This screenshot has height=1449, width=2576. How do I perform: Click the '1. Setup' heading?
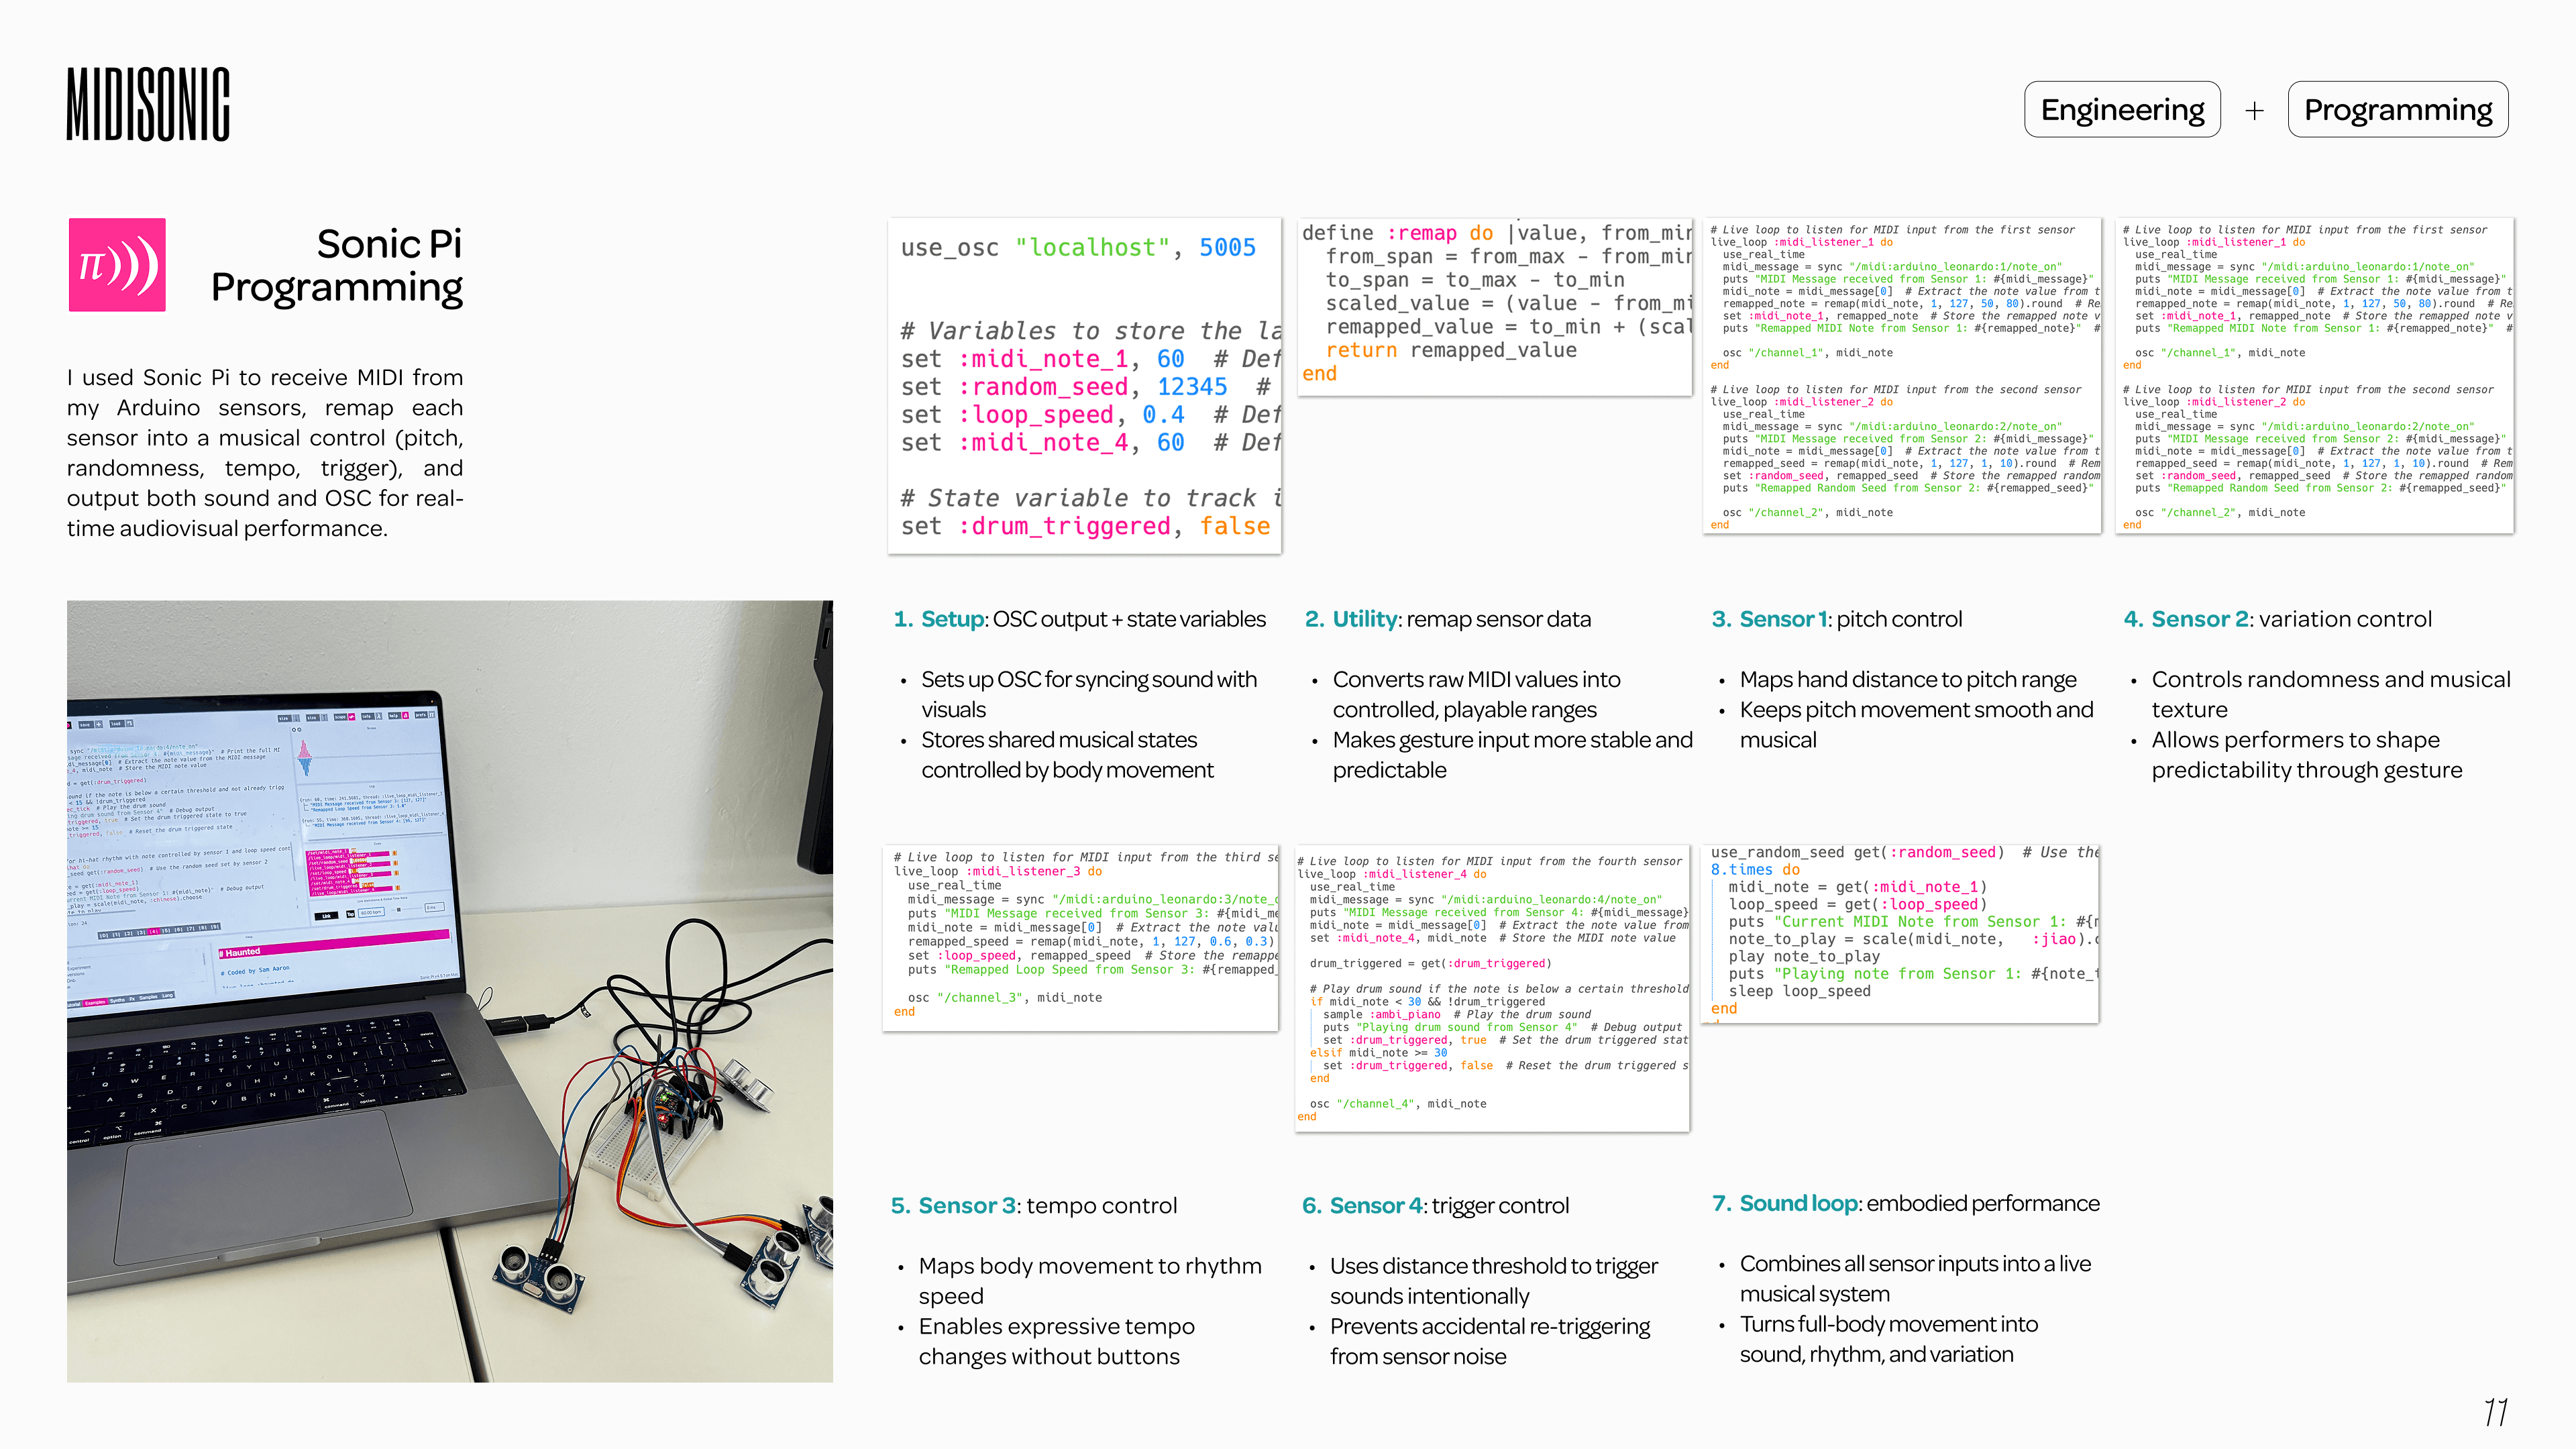[1079, 619]
